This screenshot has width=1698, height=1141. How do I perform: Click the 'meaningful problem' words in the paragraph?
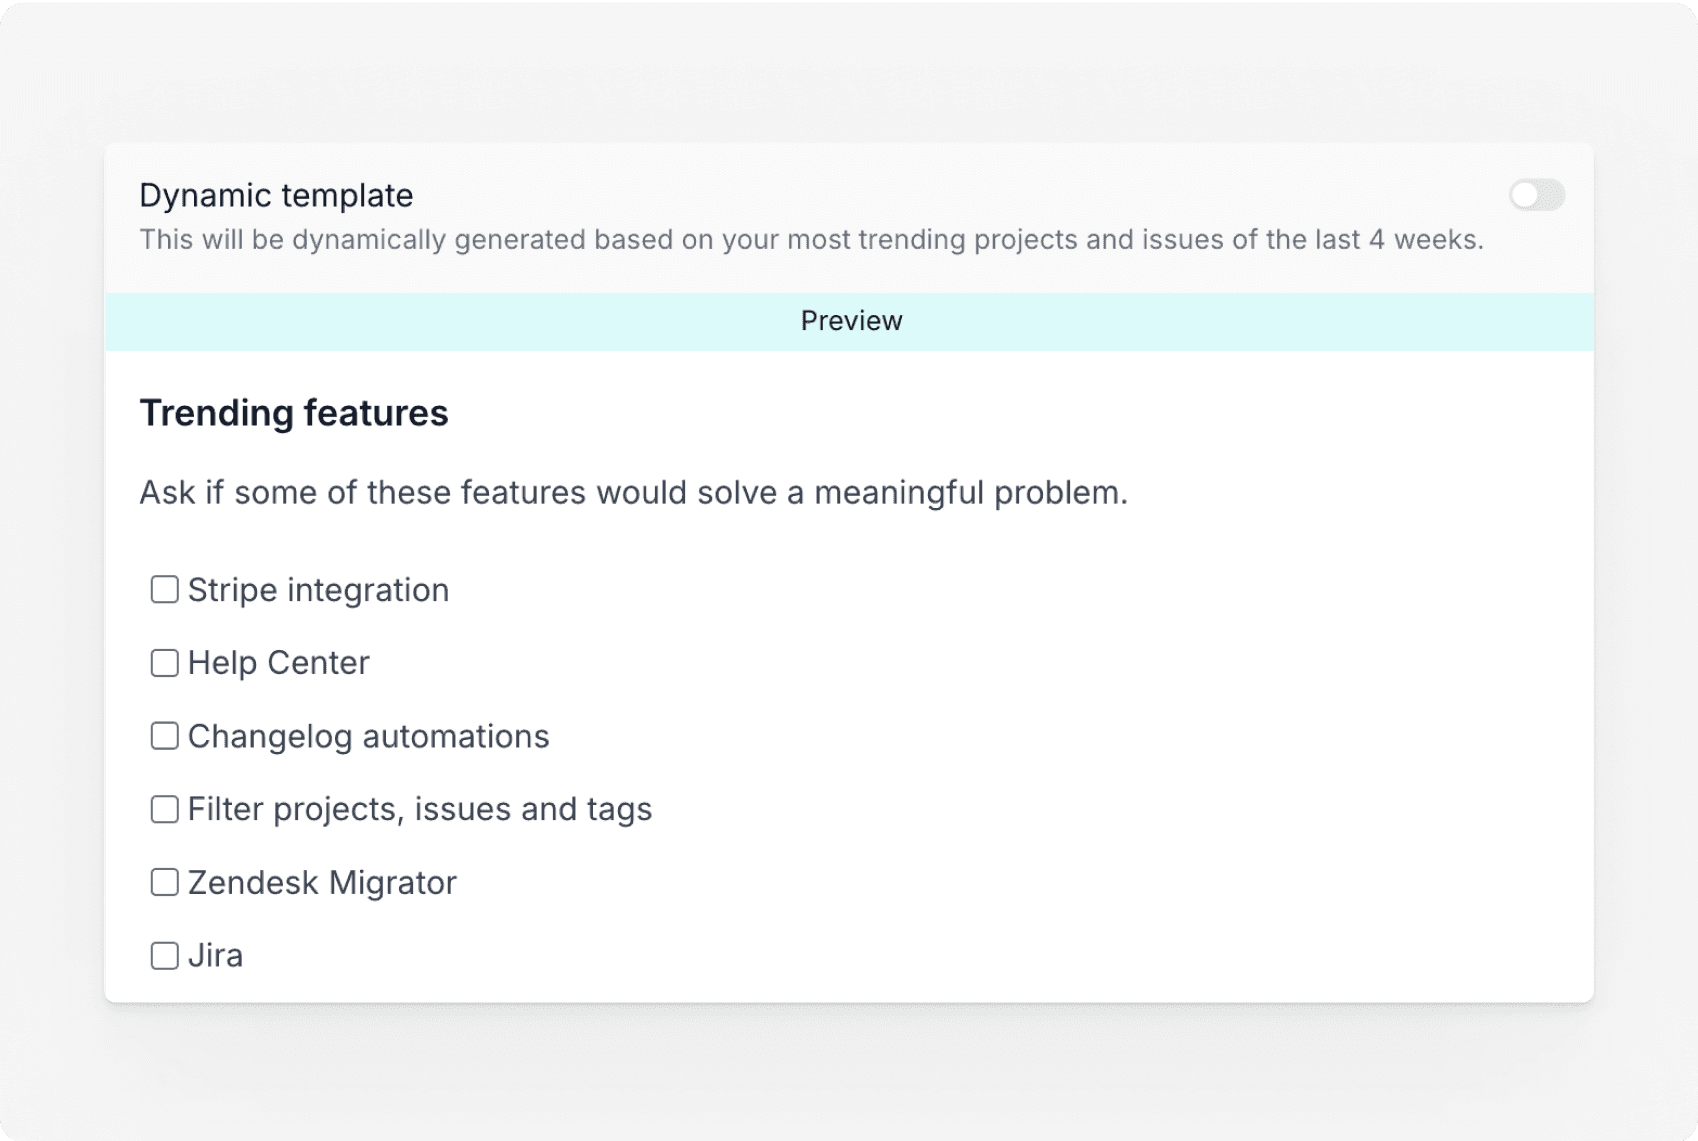[x=970, y=493]
